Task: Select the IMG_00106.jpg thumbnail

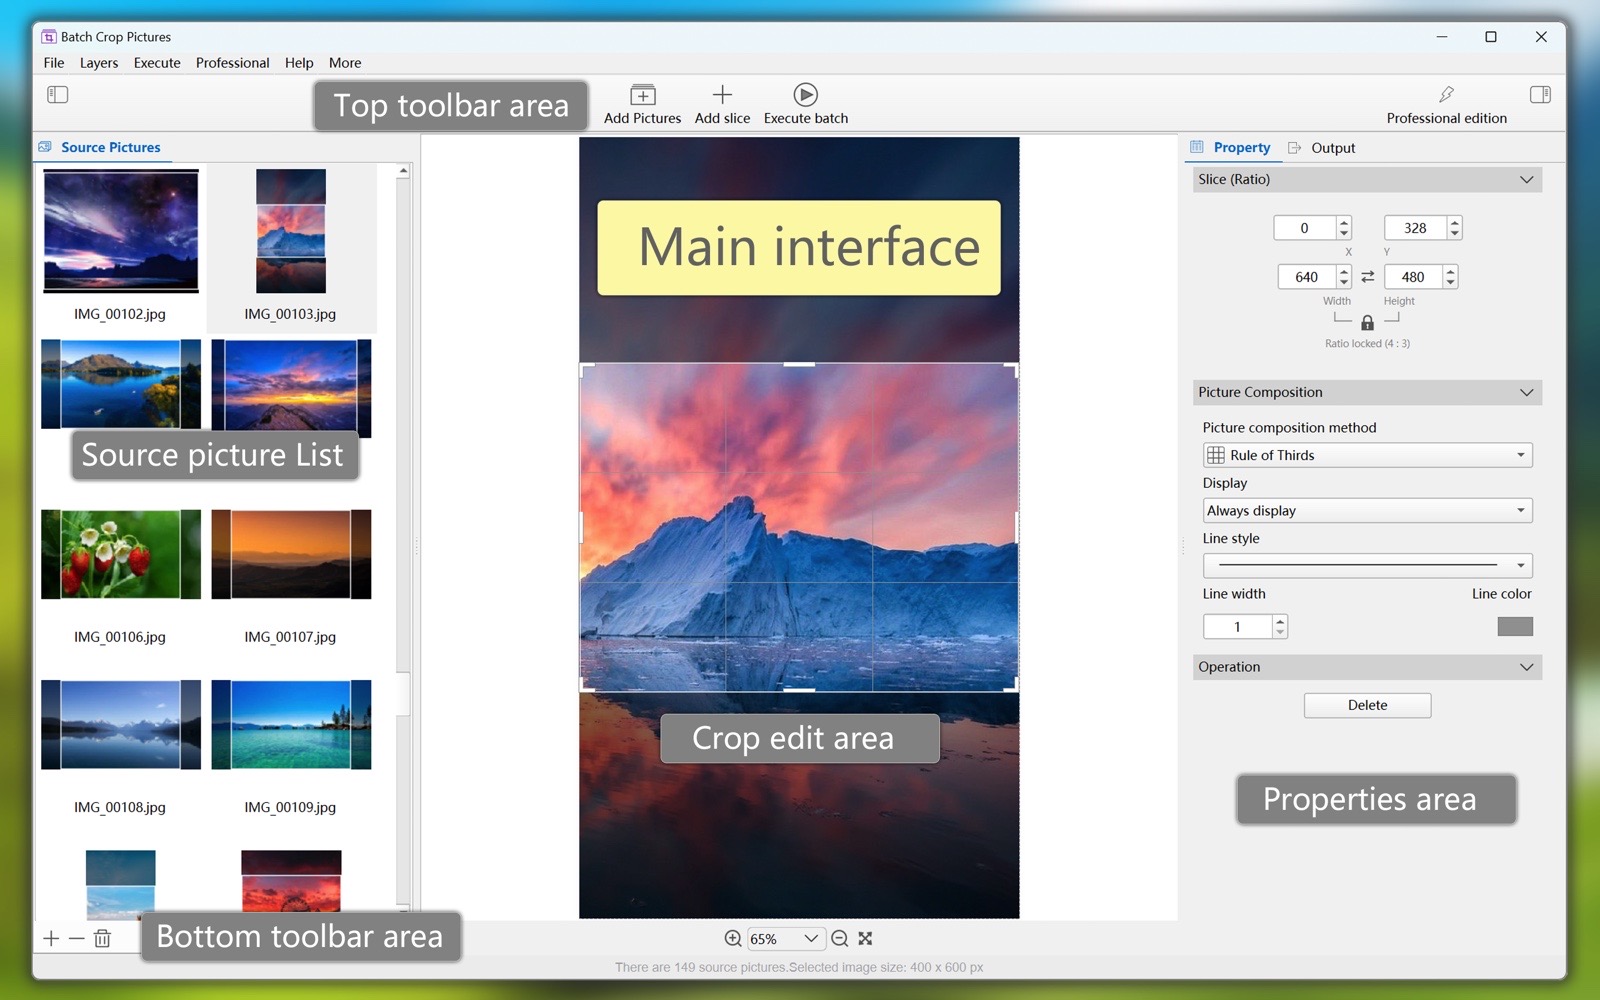Action: [121, 555]
